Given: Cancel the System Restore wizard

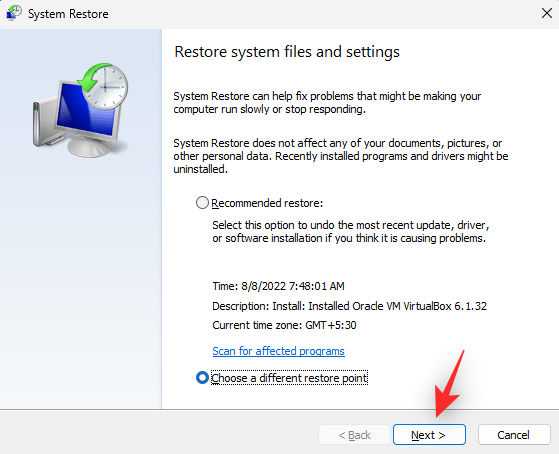Looking at the screenshot, I should click(x=514, y=435).
